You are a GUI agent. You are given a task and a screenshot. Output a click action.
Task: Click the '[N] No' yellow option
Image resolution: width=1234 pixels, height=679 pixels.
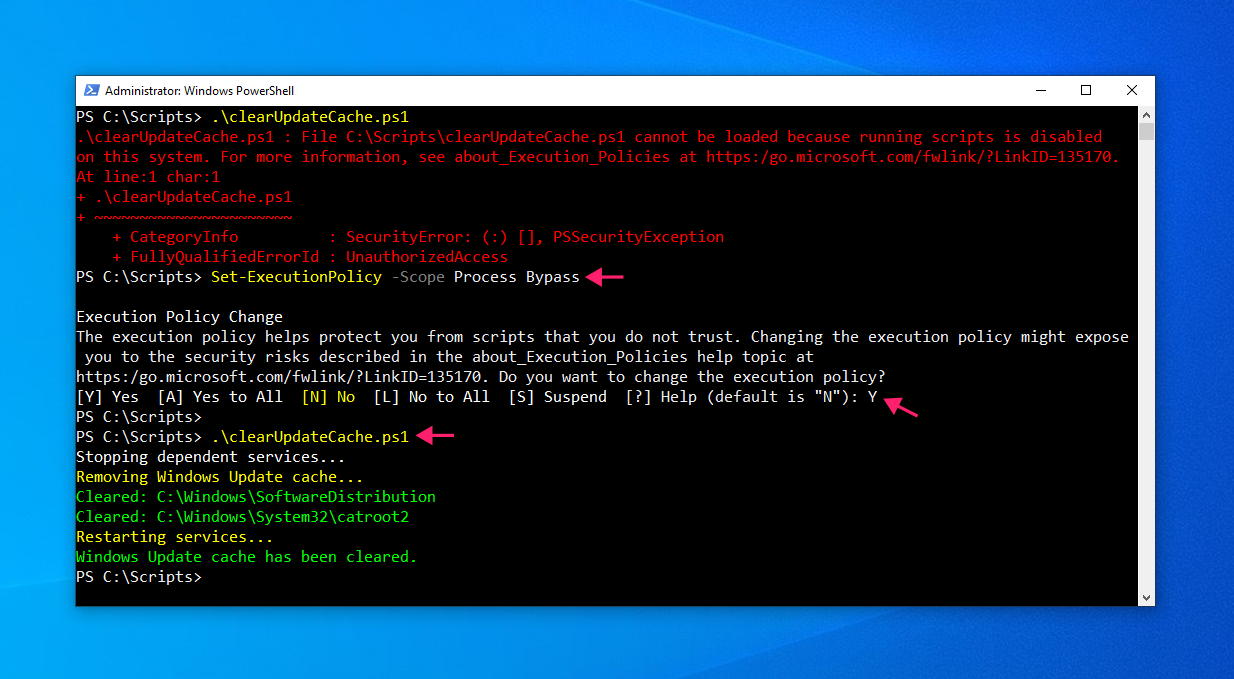[328, 397]
